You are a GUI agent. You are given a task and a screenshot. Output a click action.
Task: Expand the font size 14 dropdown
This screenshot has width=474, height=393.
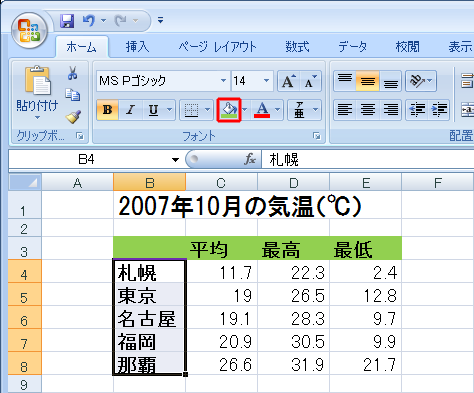click(x=266, y=81)
